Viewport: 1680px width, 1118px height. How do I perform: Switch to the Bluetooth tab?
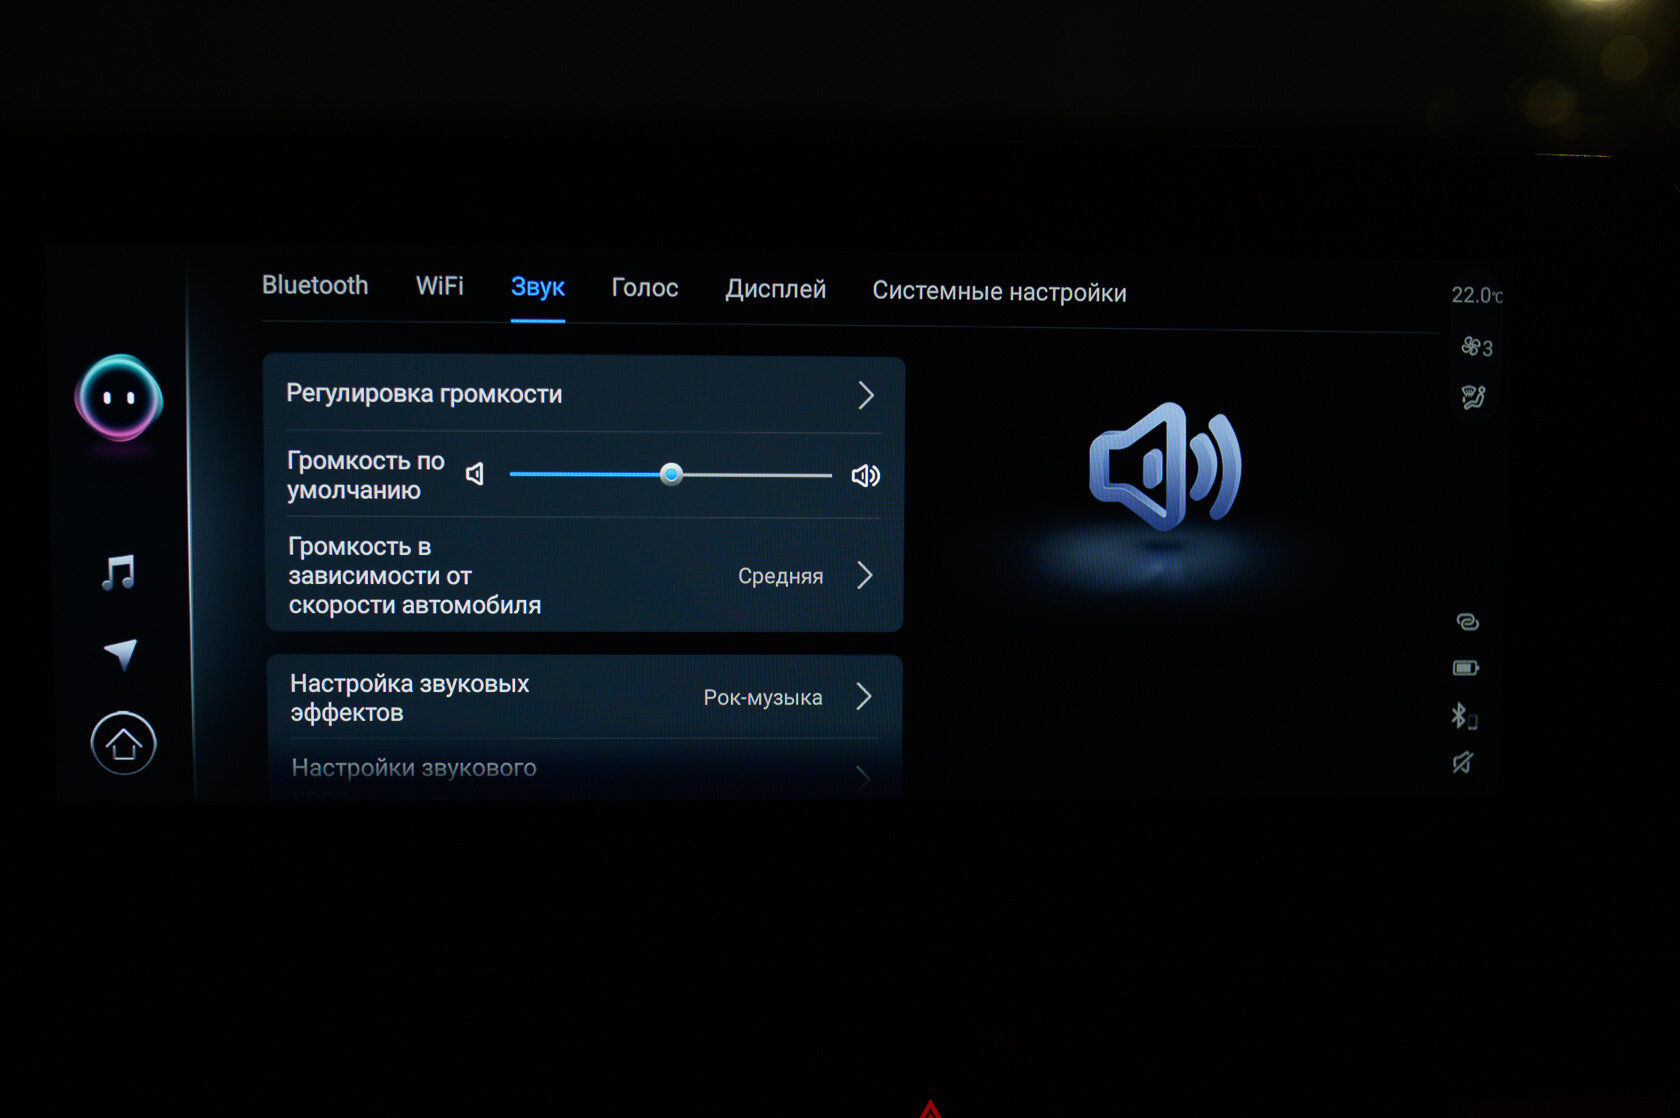pyautogui.click(x=315, y=286)
